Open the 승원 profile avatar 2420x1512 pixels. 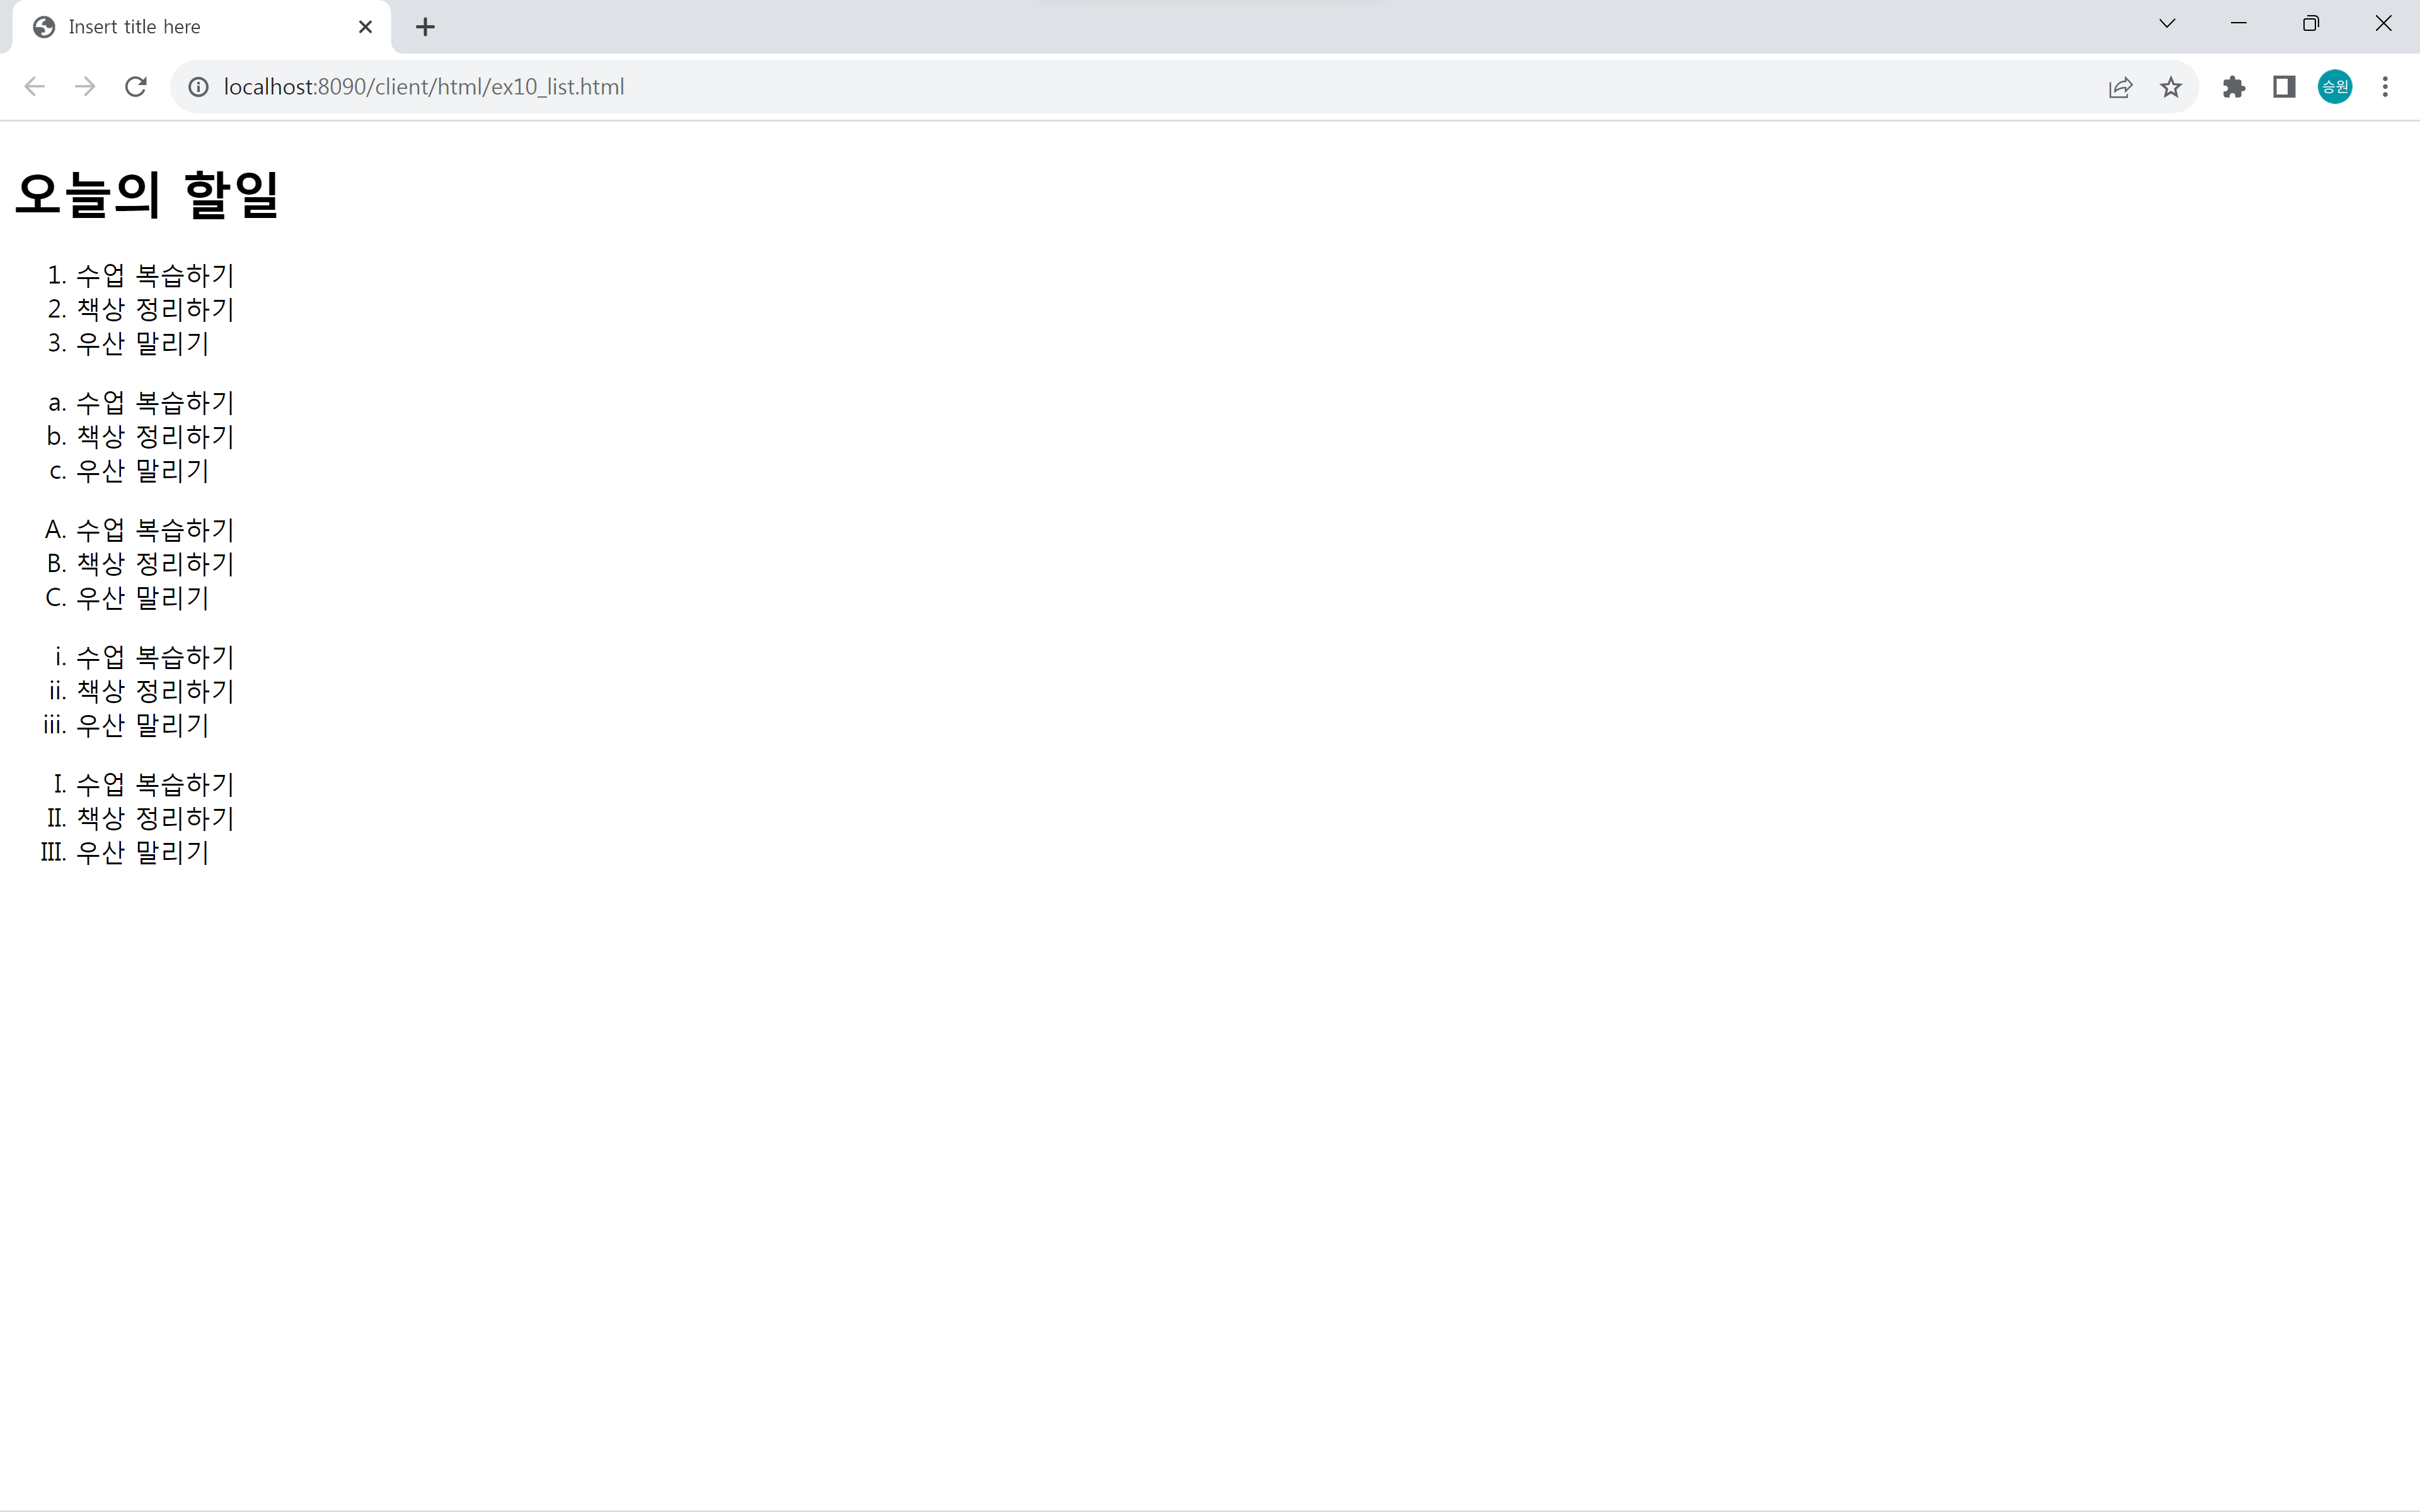pos(2335,87)
